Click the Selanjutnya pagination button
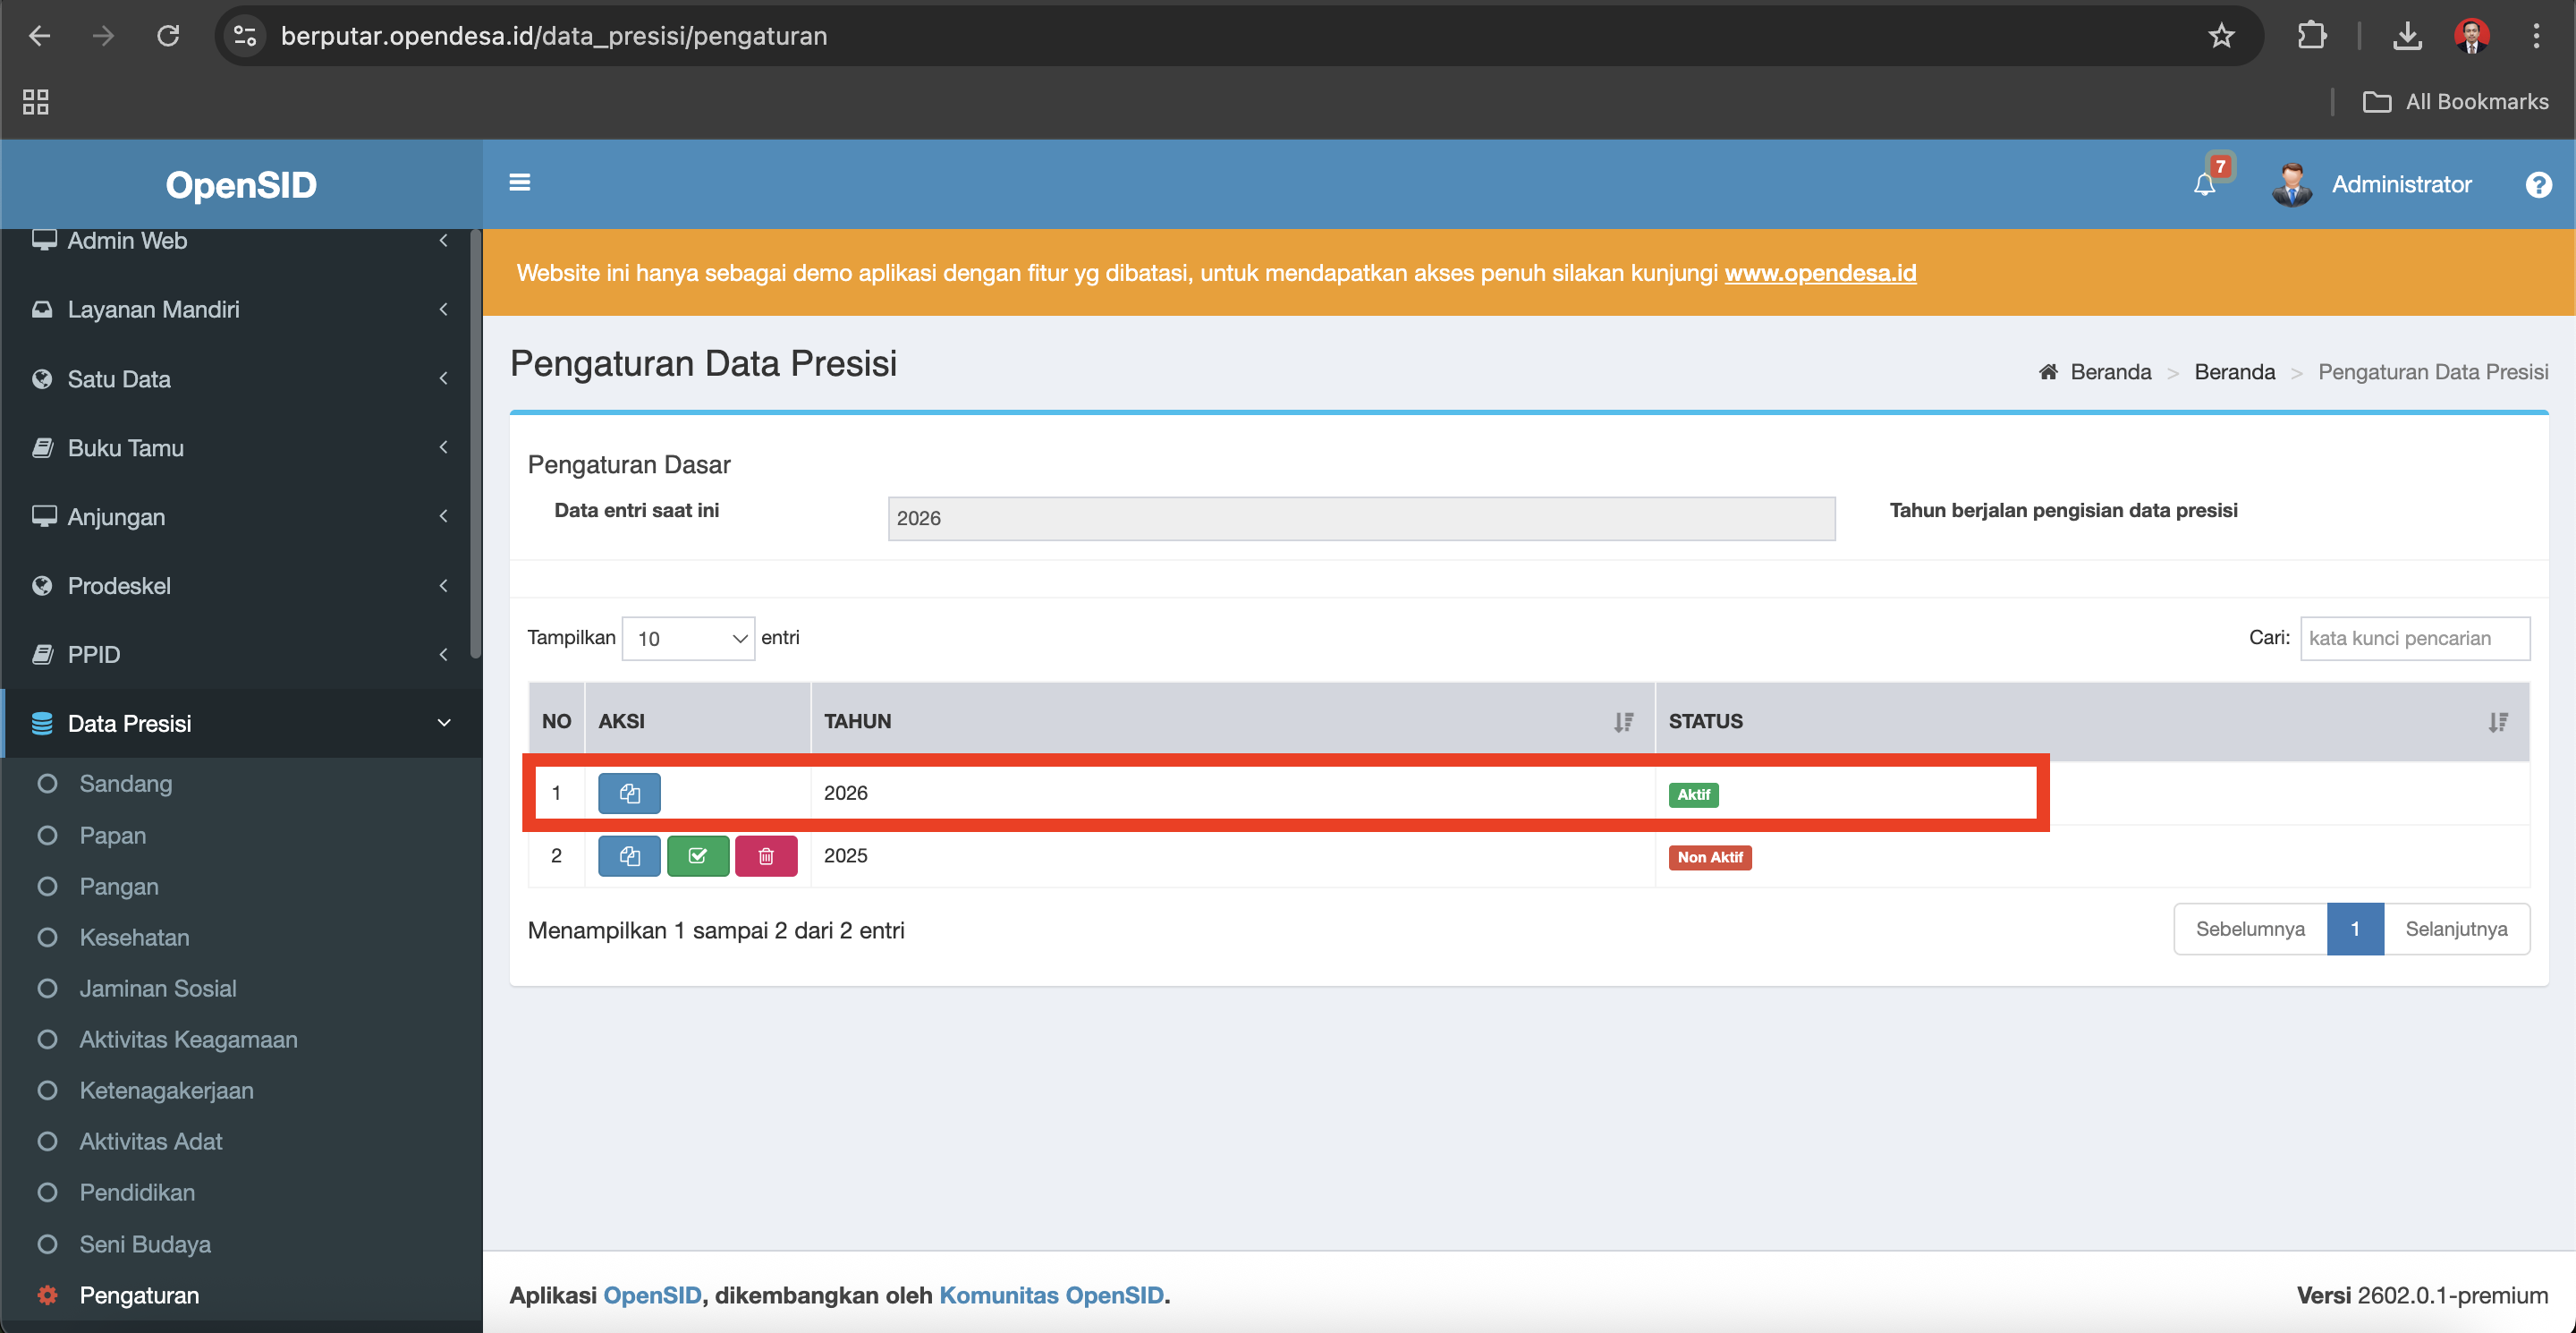This screenshot has height=1333, width=2576. [2455, 929]
